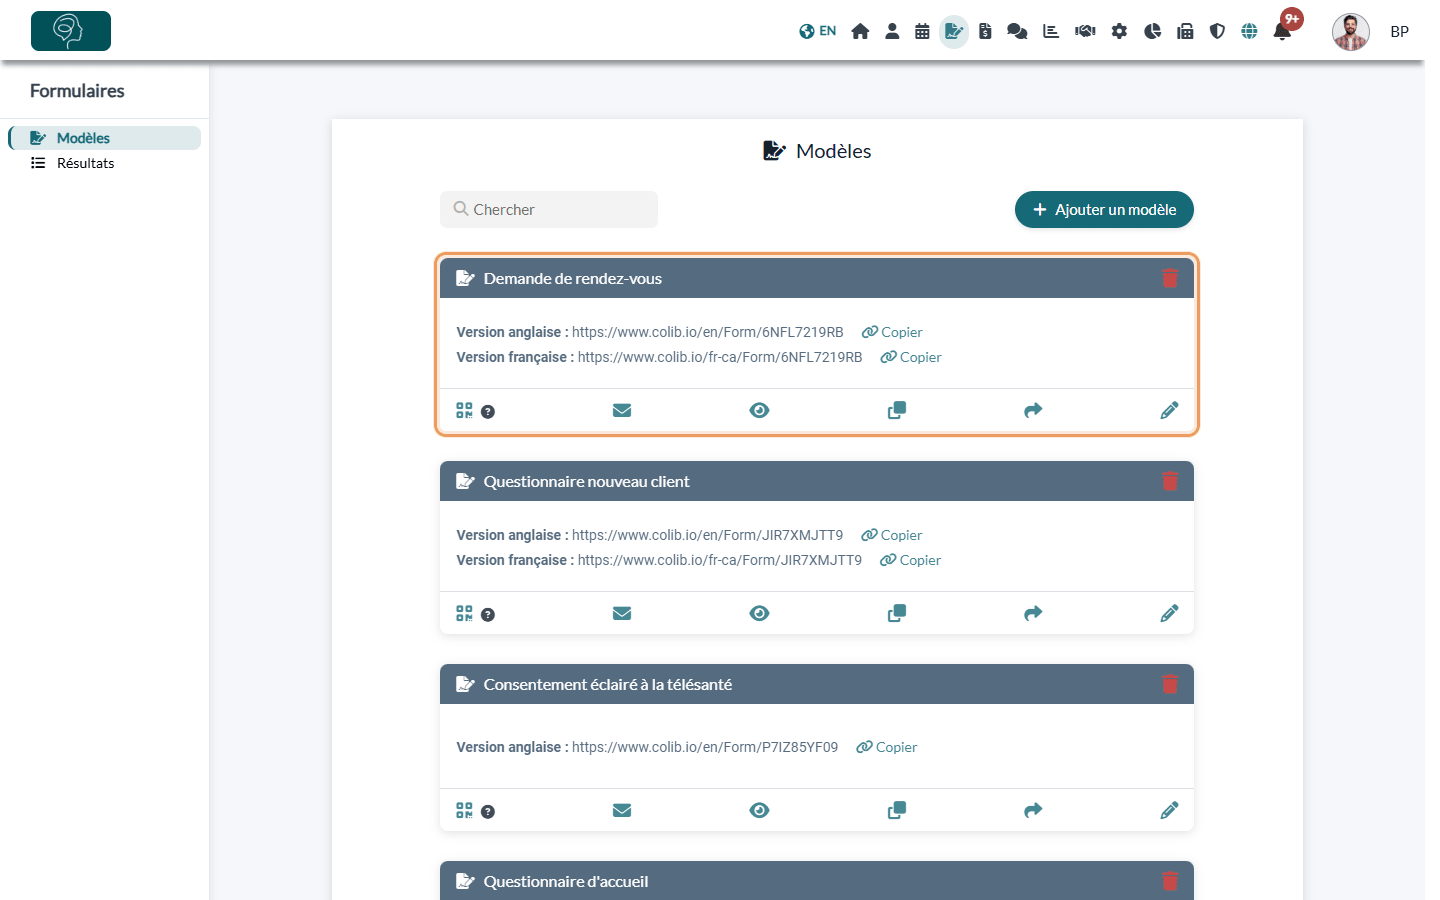
Task: Click the Chercher search field
Action: 549,209
